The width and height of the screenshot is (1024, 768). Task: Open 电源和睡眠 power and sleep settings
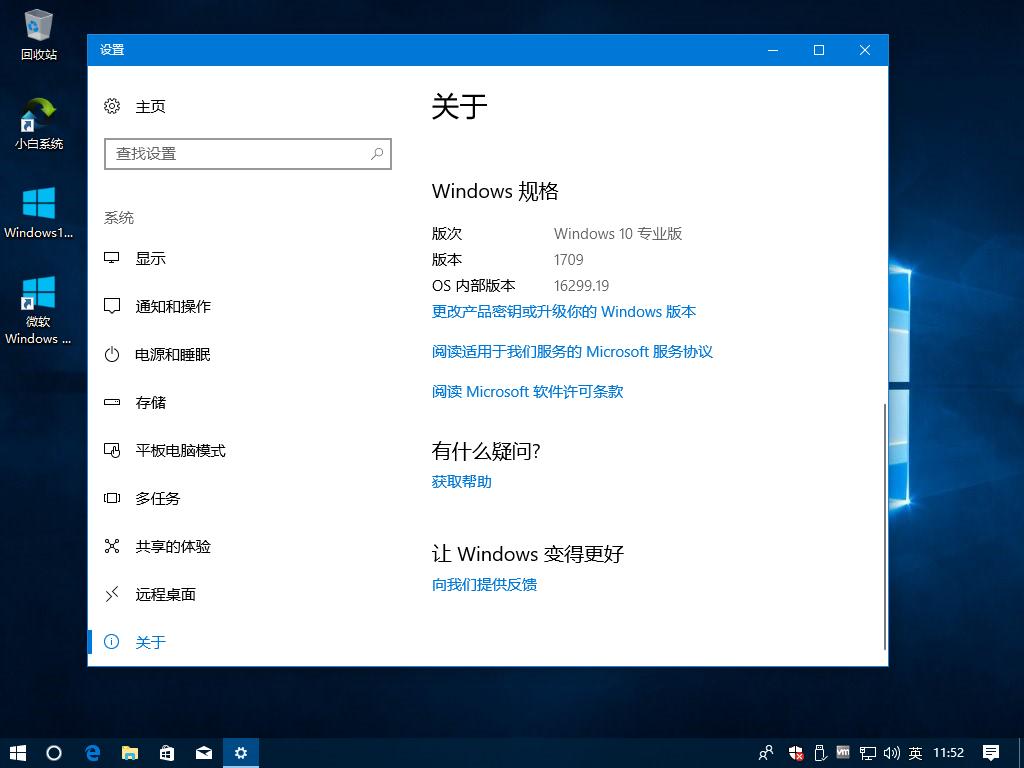[x=111, y=354]
